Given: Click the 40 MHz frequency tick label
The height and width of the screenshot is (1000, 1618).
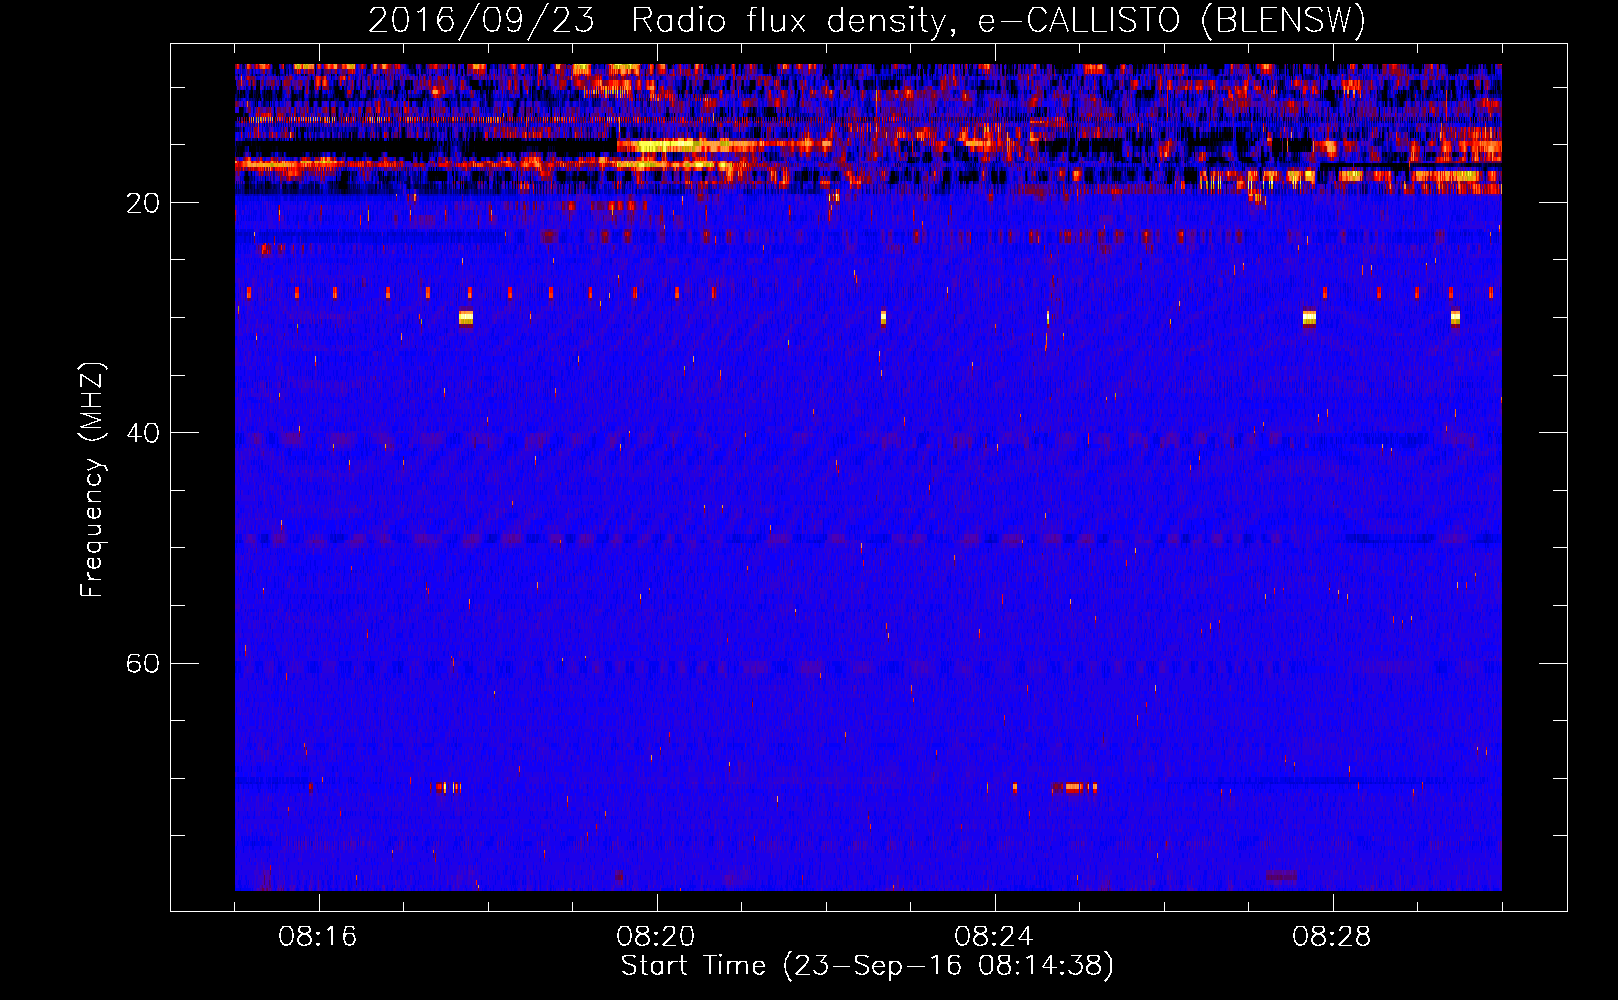Looking at the screenshot, I should pos(142,433).
